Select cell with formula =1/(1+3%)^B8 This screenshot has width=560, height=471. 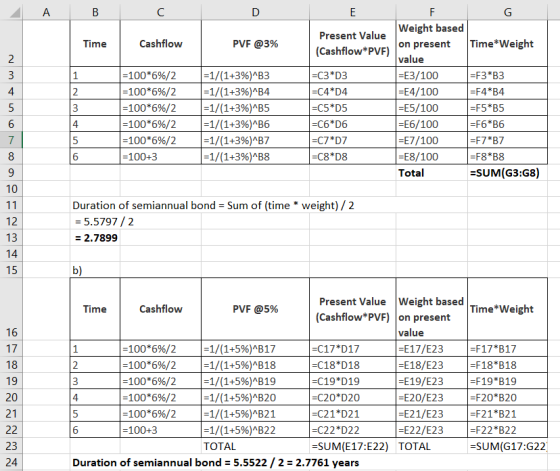255,156
